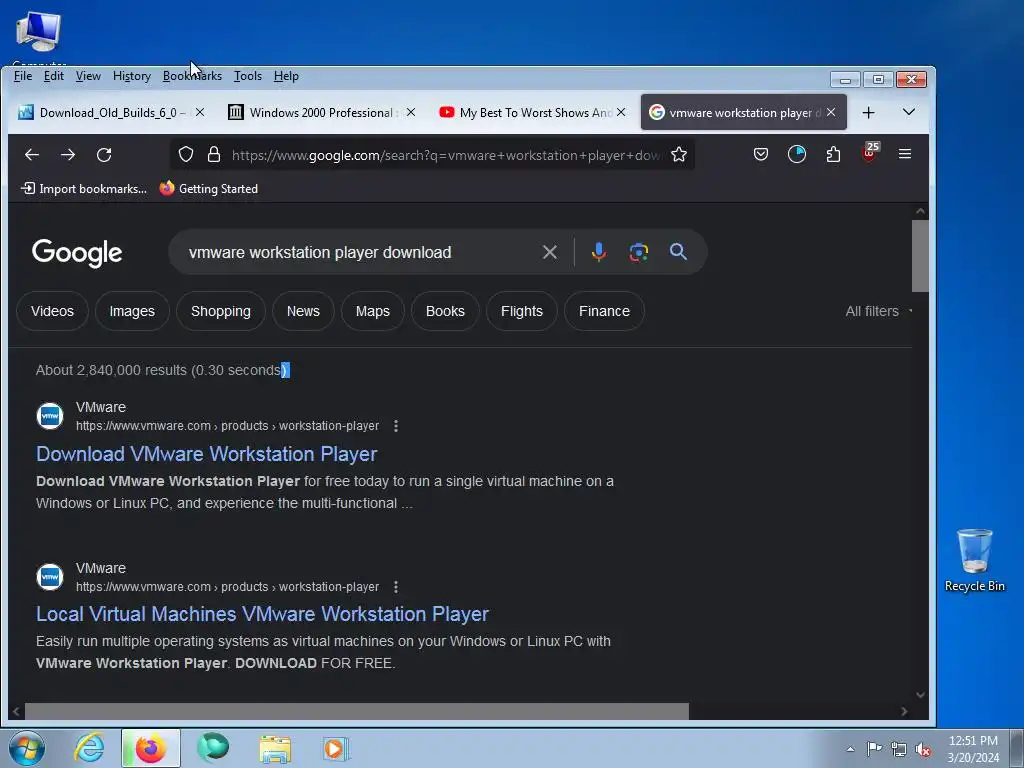Viewport: 1024px width, 768px height.
Task: Open the File menu
Action: tap(23, 76)
